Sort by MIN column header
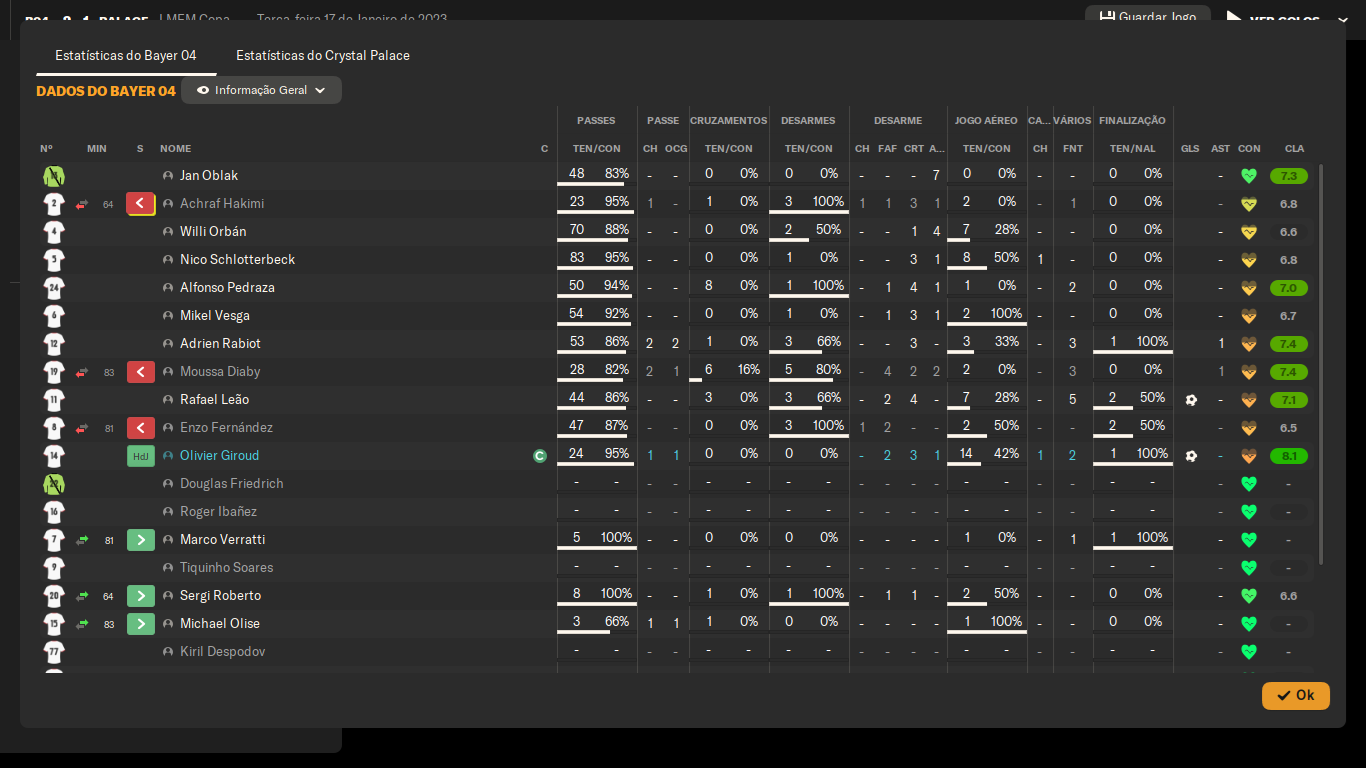 point(97,149)
